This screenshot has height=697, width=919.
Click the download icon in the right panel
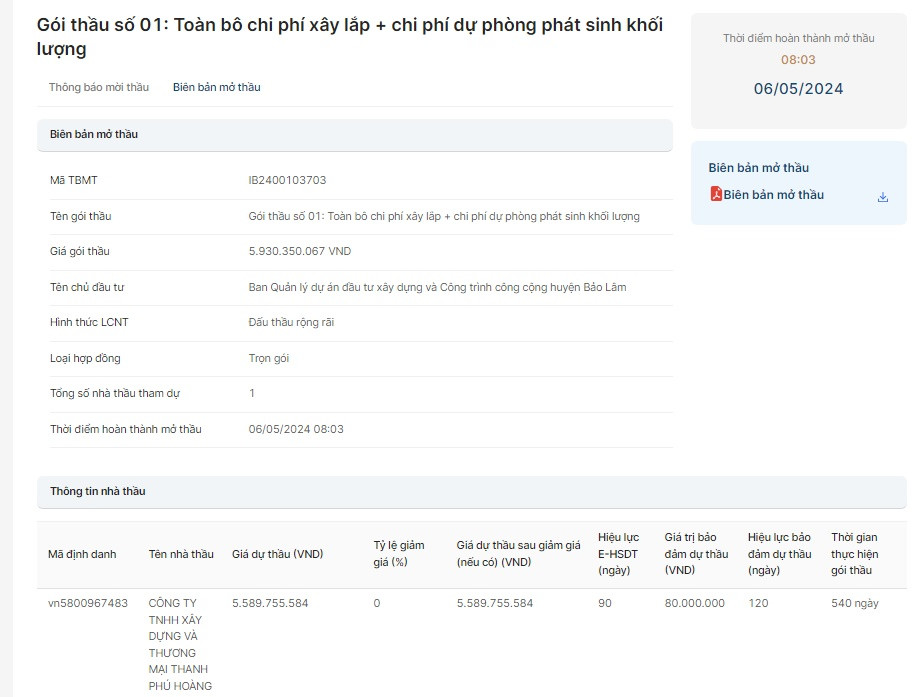(882, 197)
